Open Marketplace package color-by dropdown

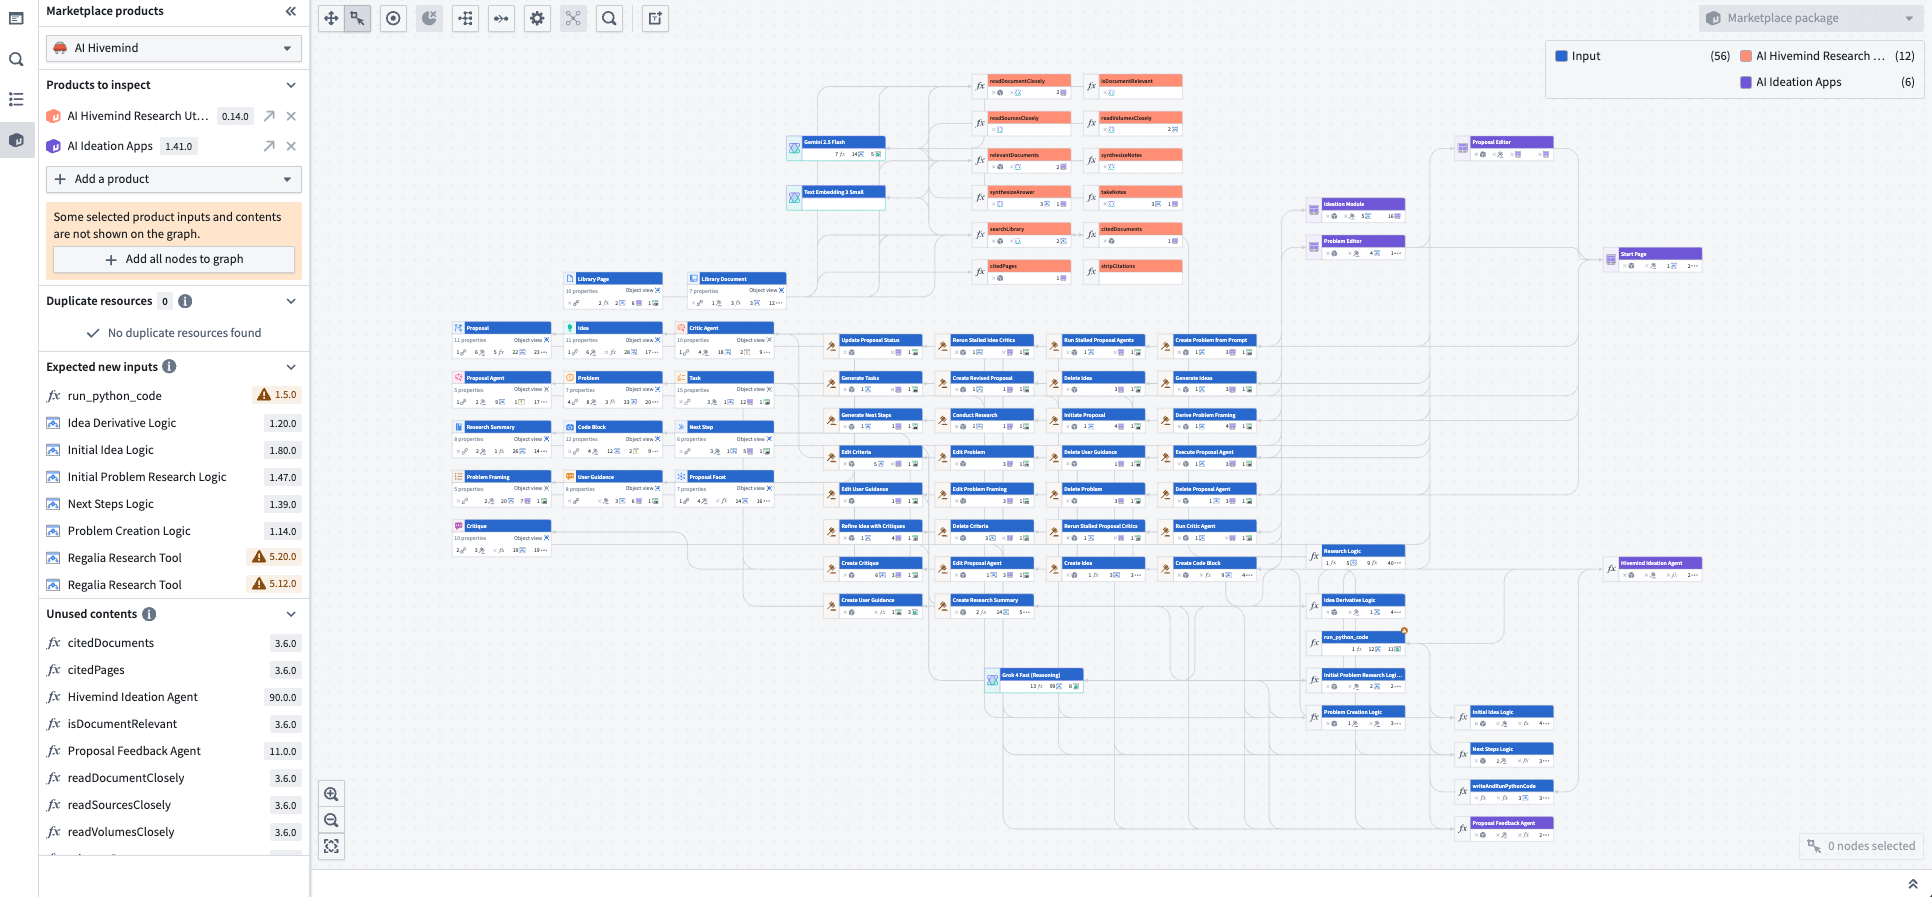[1810, 18]
